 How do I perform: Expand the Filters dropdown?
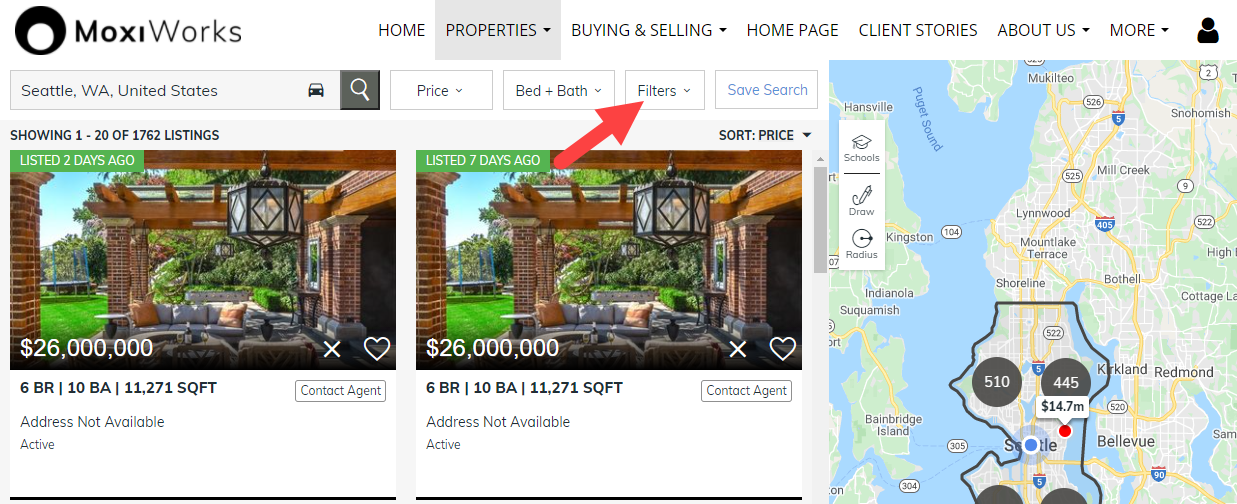(x=664, y=90)
